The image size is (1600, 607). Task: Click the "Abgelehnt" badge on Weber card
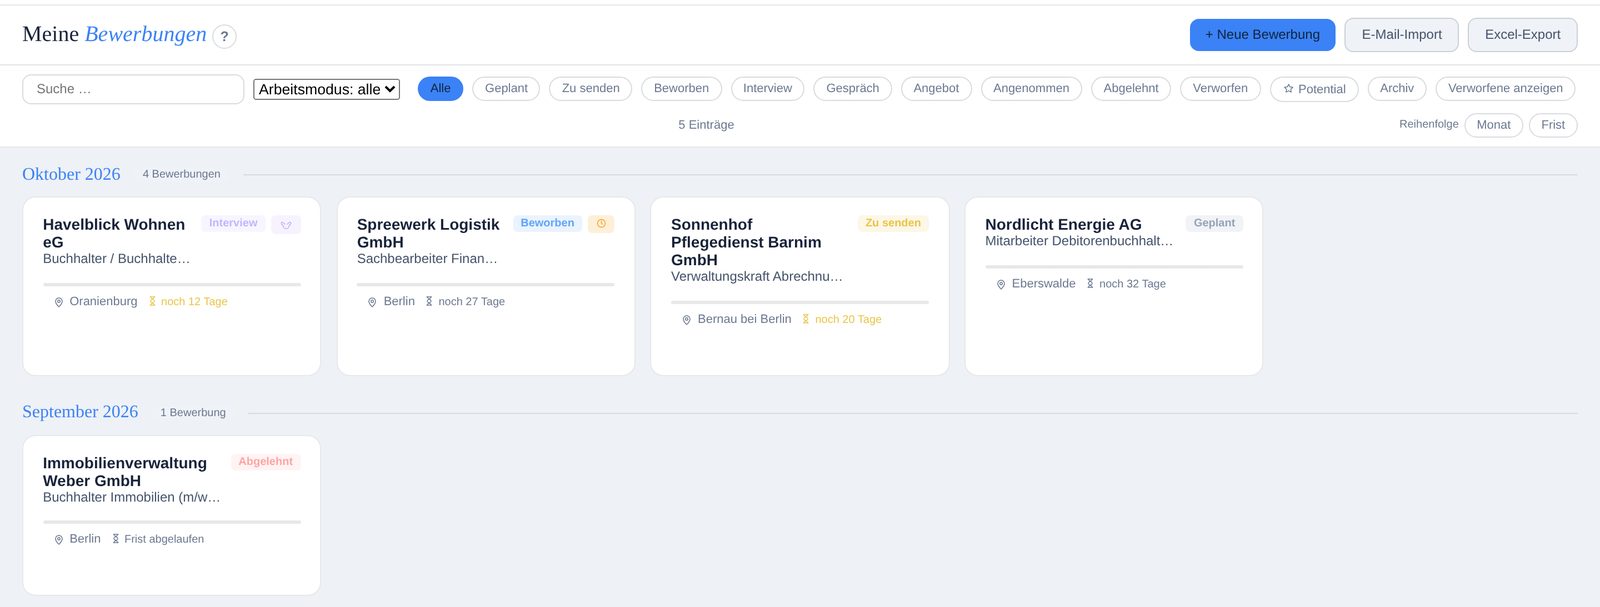click(266, 462)
